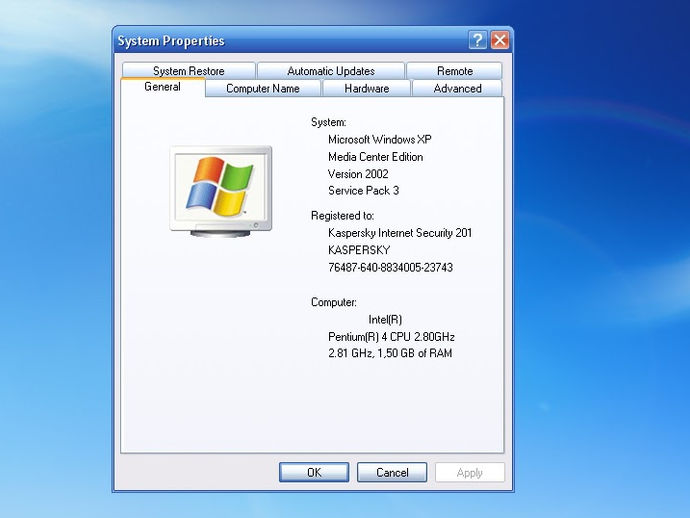
Task: Switch to the System Restore tab
Action: (x=189, y=71)
